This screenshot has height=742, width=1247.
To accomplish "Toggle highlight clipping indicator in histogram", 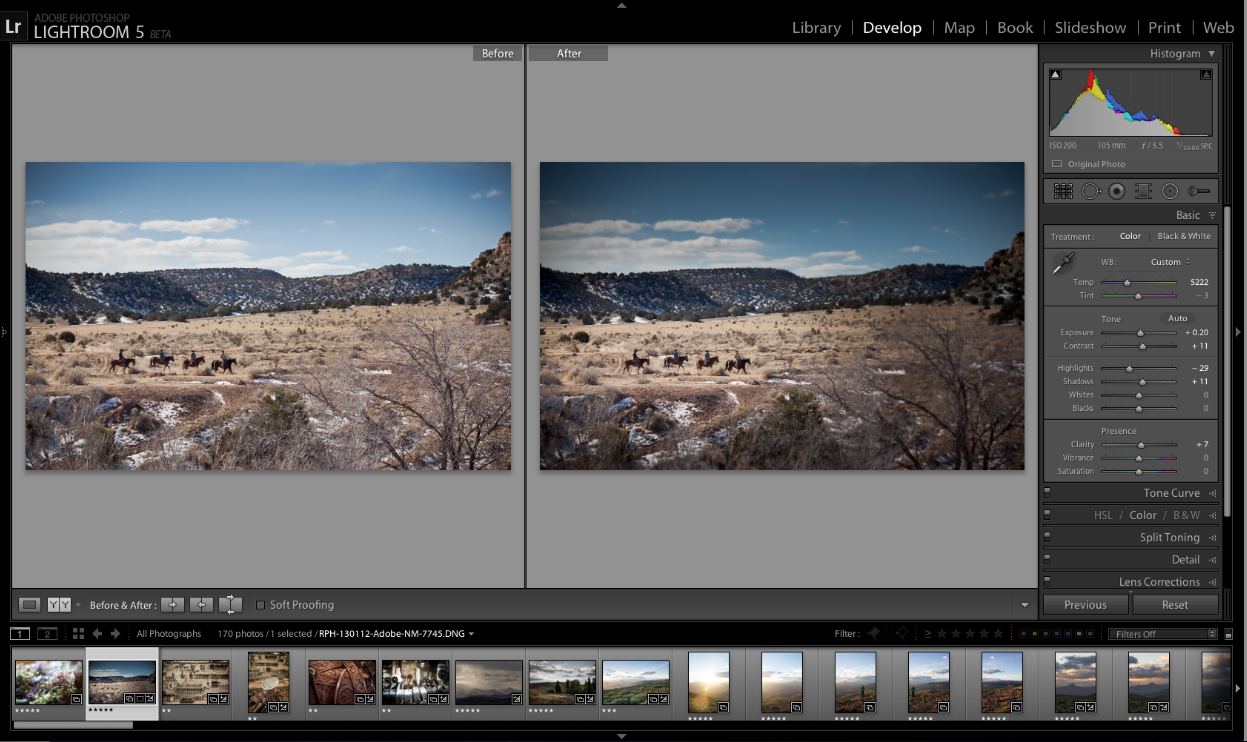I will tap(1206, 74).
